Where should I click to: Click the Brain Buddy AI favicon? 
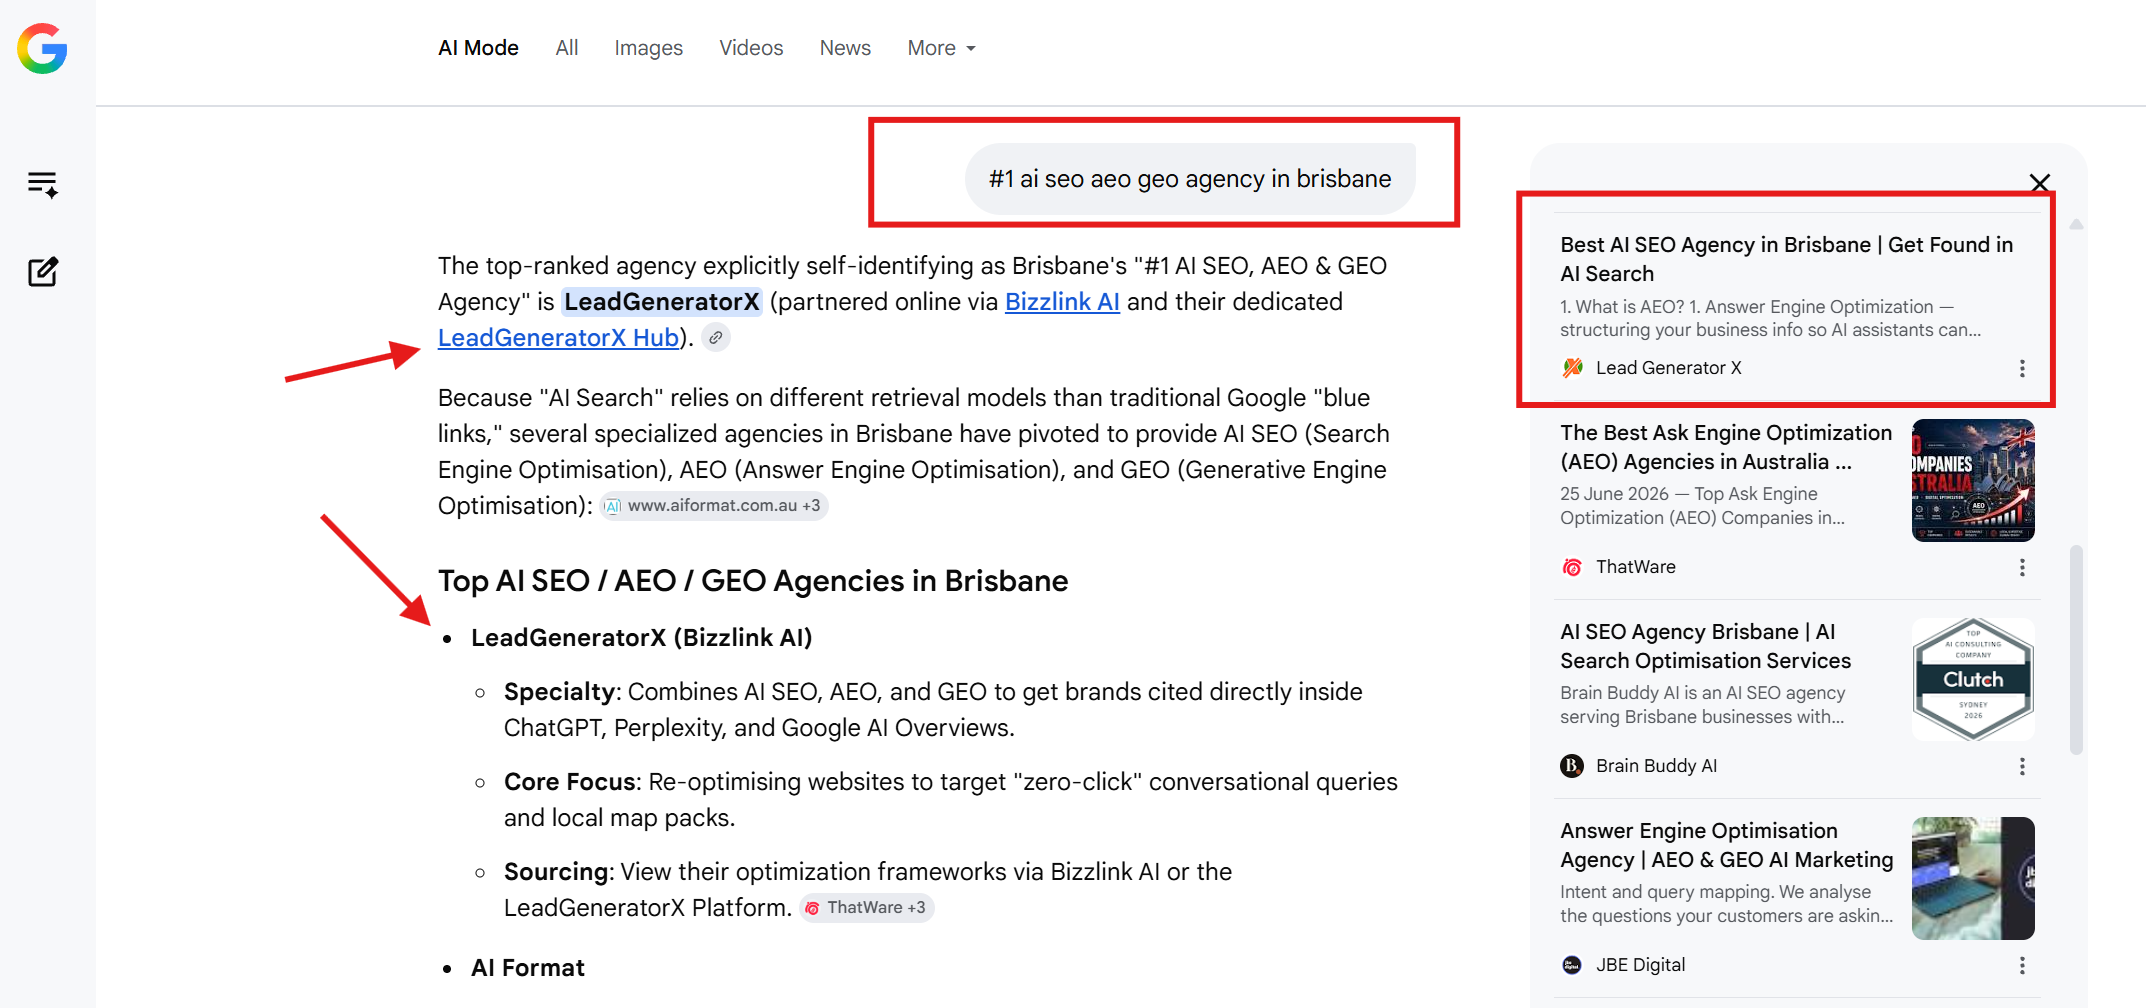(1572, 766)
